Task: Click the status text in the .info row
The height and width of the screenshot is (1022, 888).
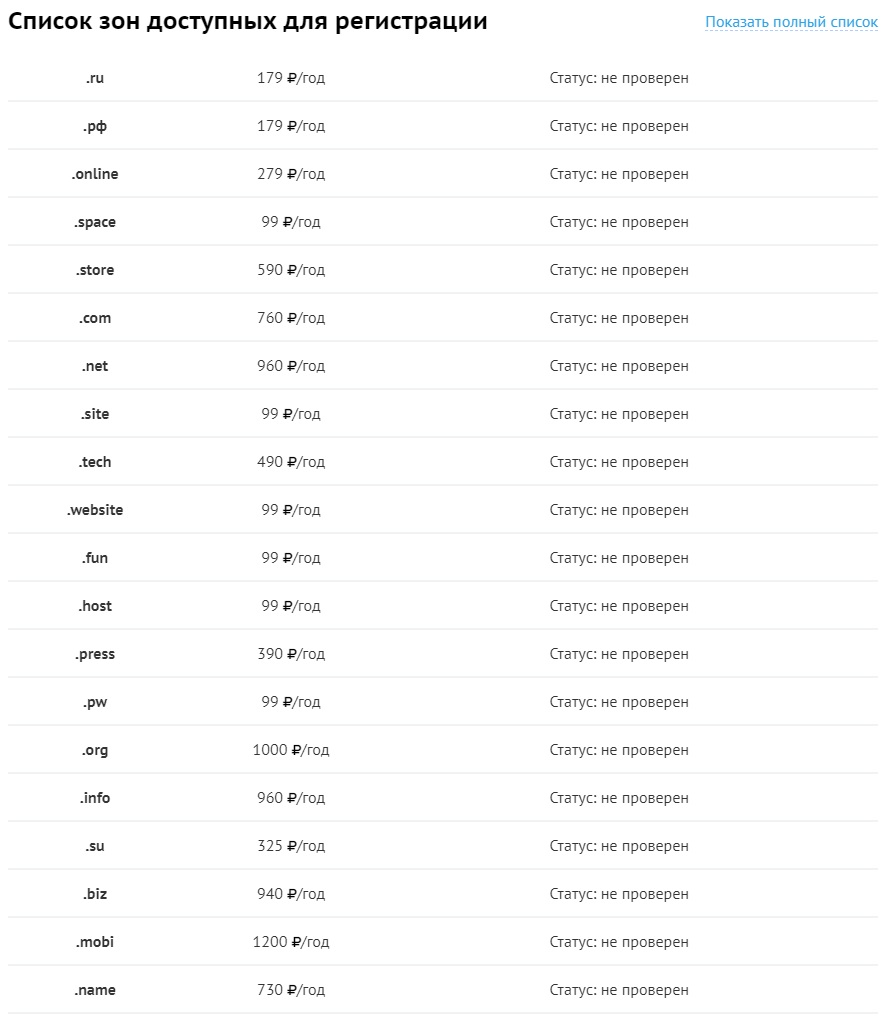Action: (x=619, y=798)
